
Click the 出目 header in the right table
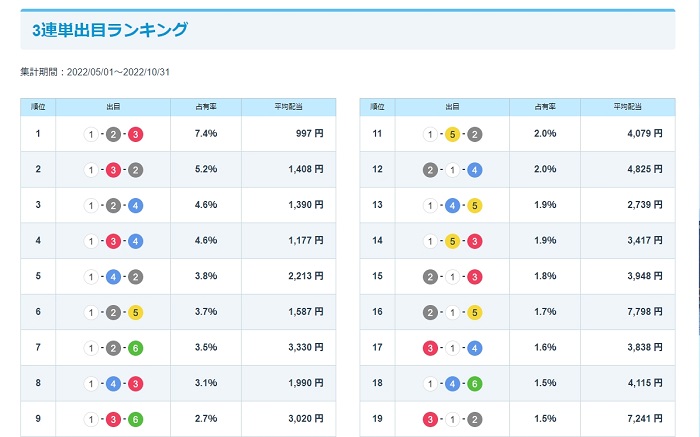coord(452,106)
